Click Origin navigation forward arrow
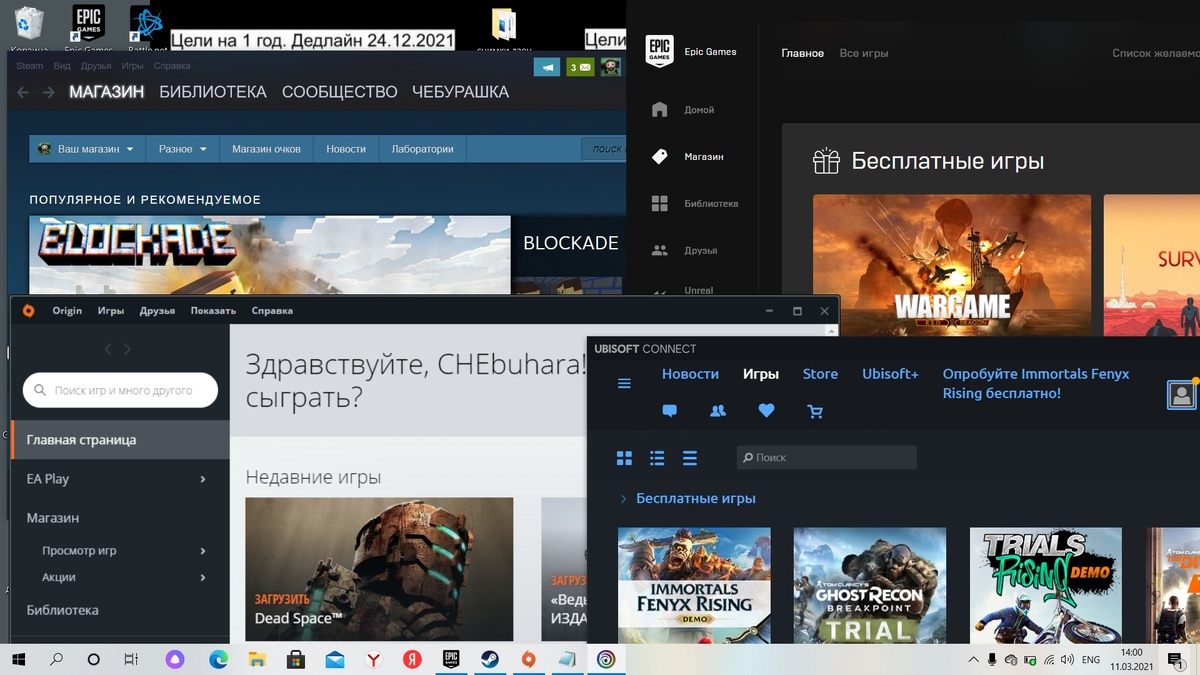 pos(127,349)
